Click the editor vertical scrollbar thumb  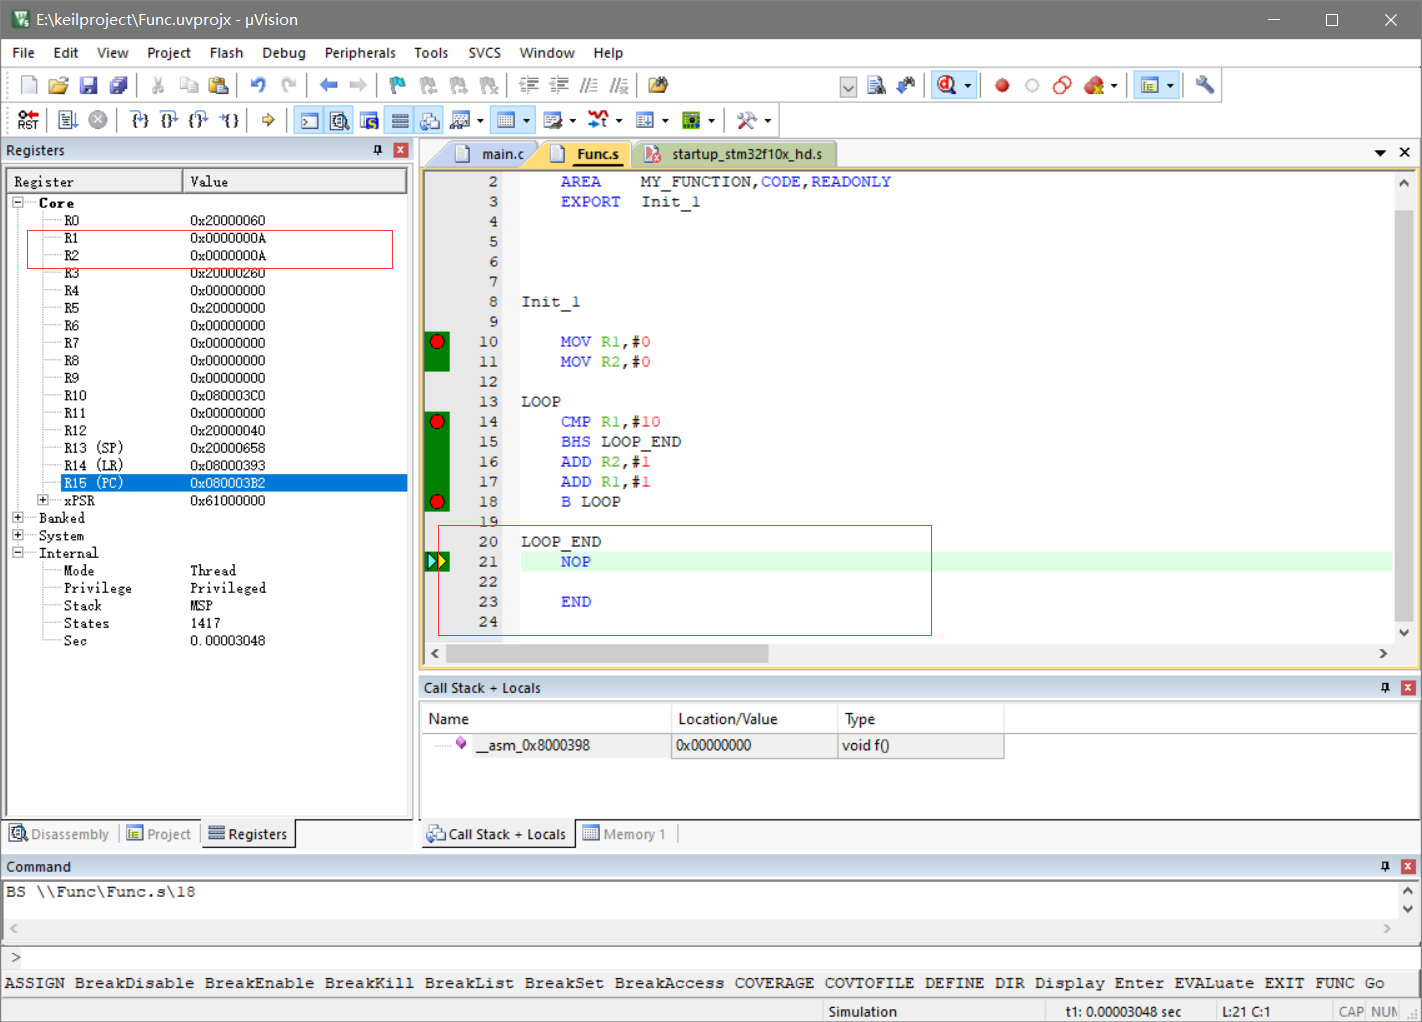tap(1404, 416)
